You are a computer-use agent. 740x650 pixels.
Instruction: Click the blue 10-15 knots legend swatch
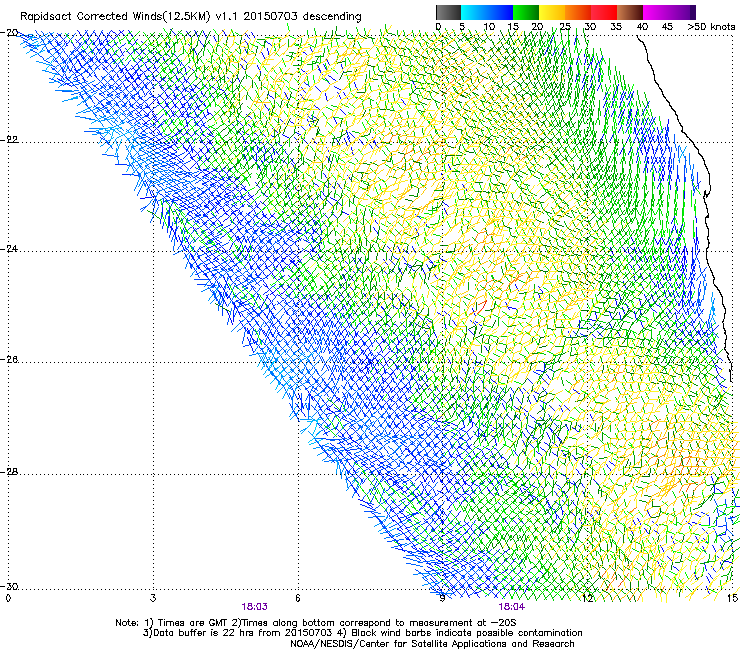point(500,12)
